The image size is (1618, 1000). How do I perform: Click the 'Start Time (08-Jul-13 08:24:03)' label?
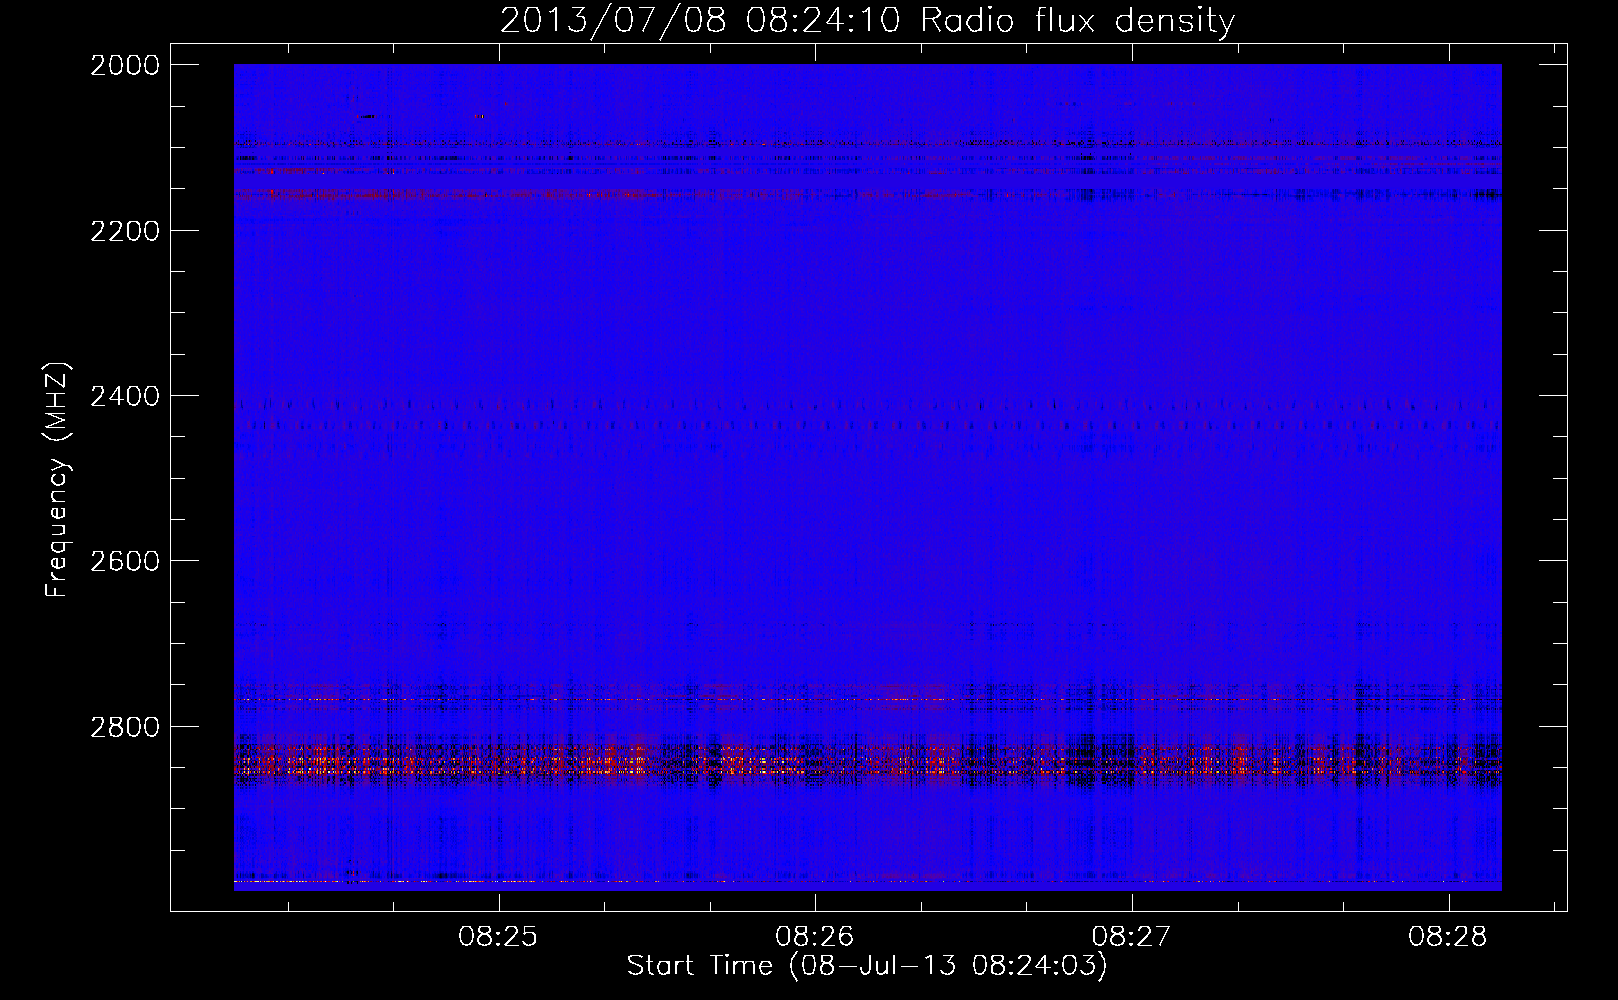point(867,966)
